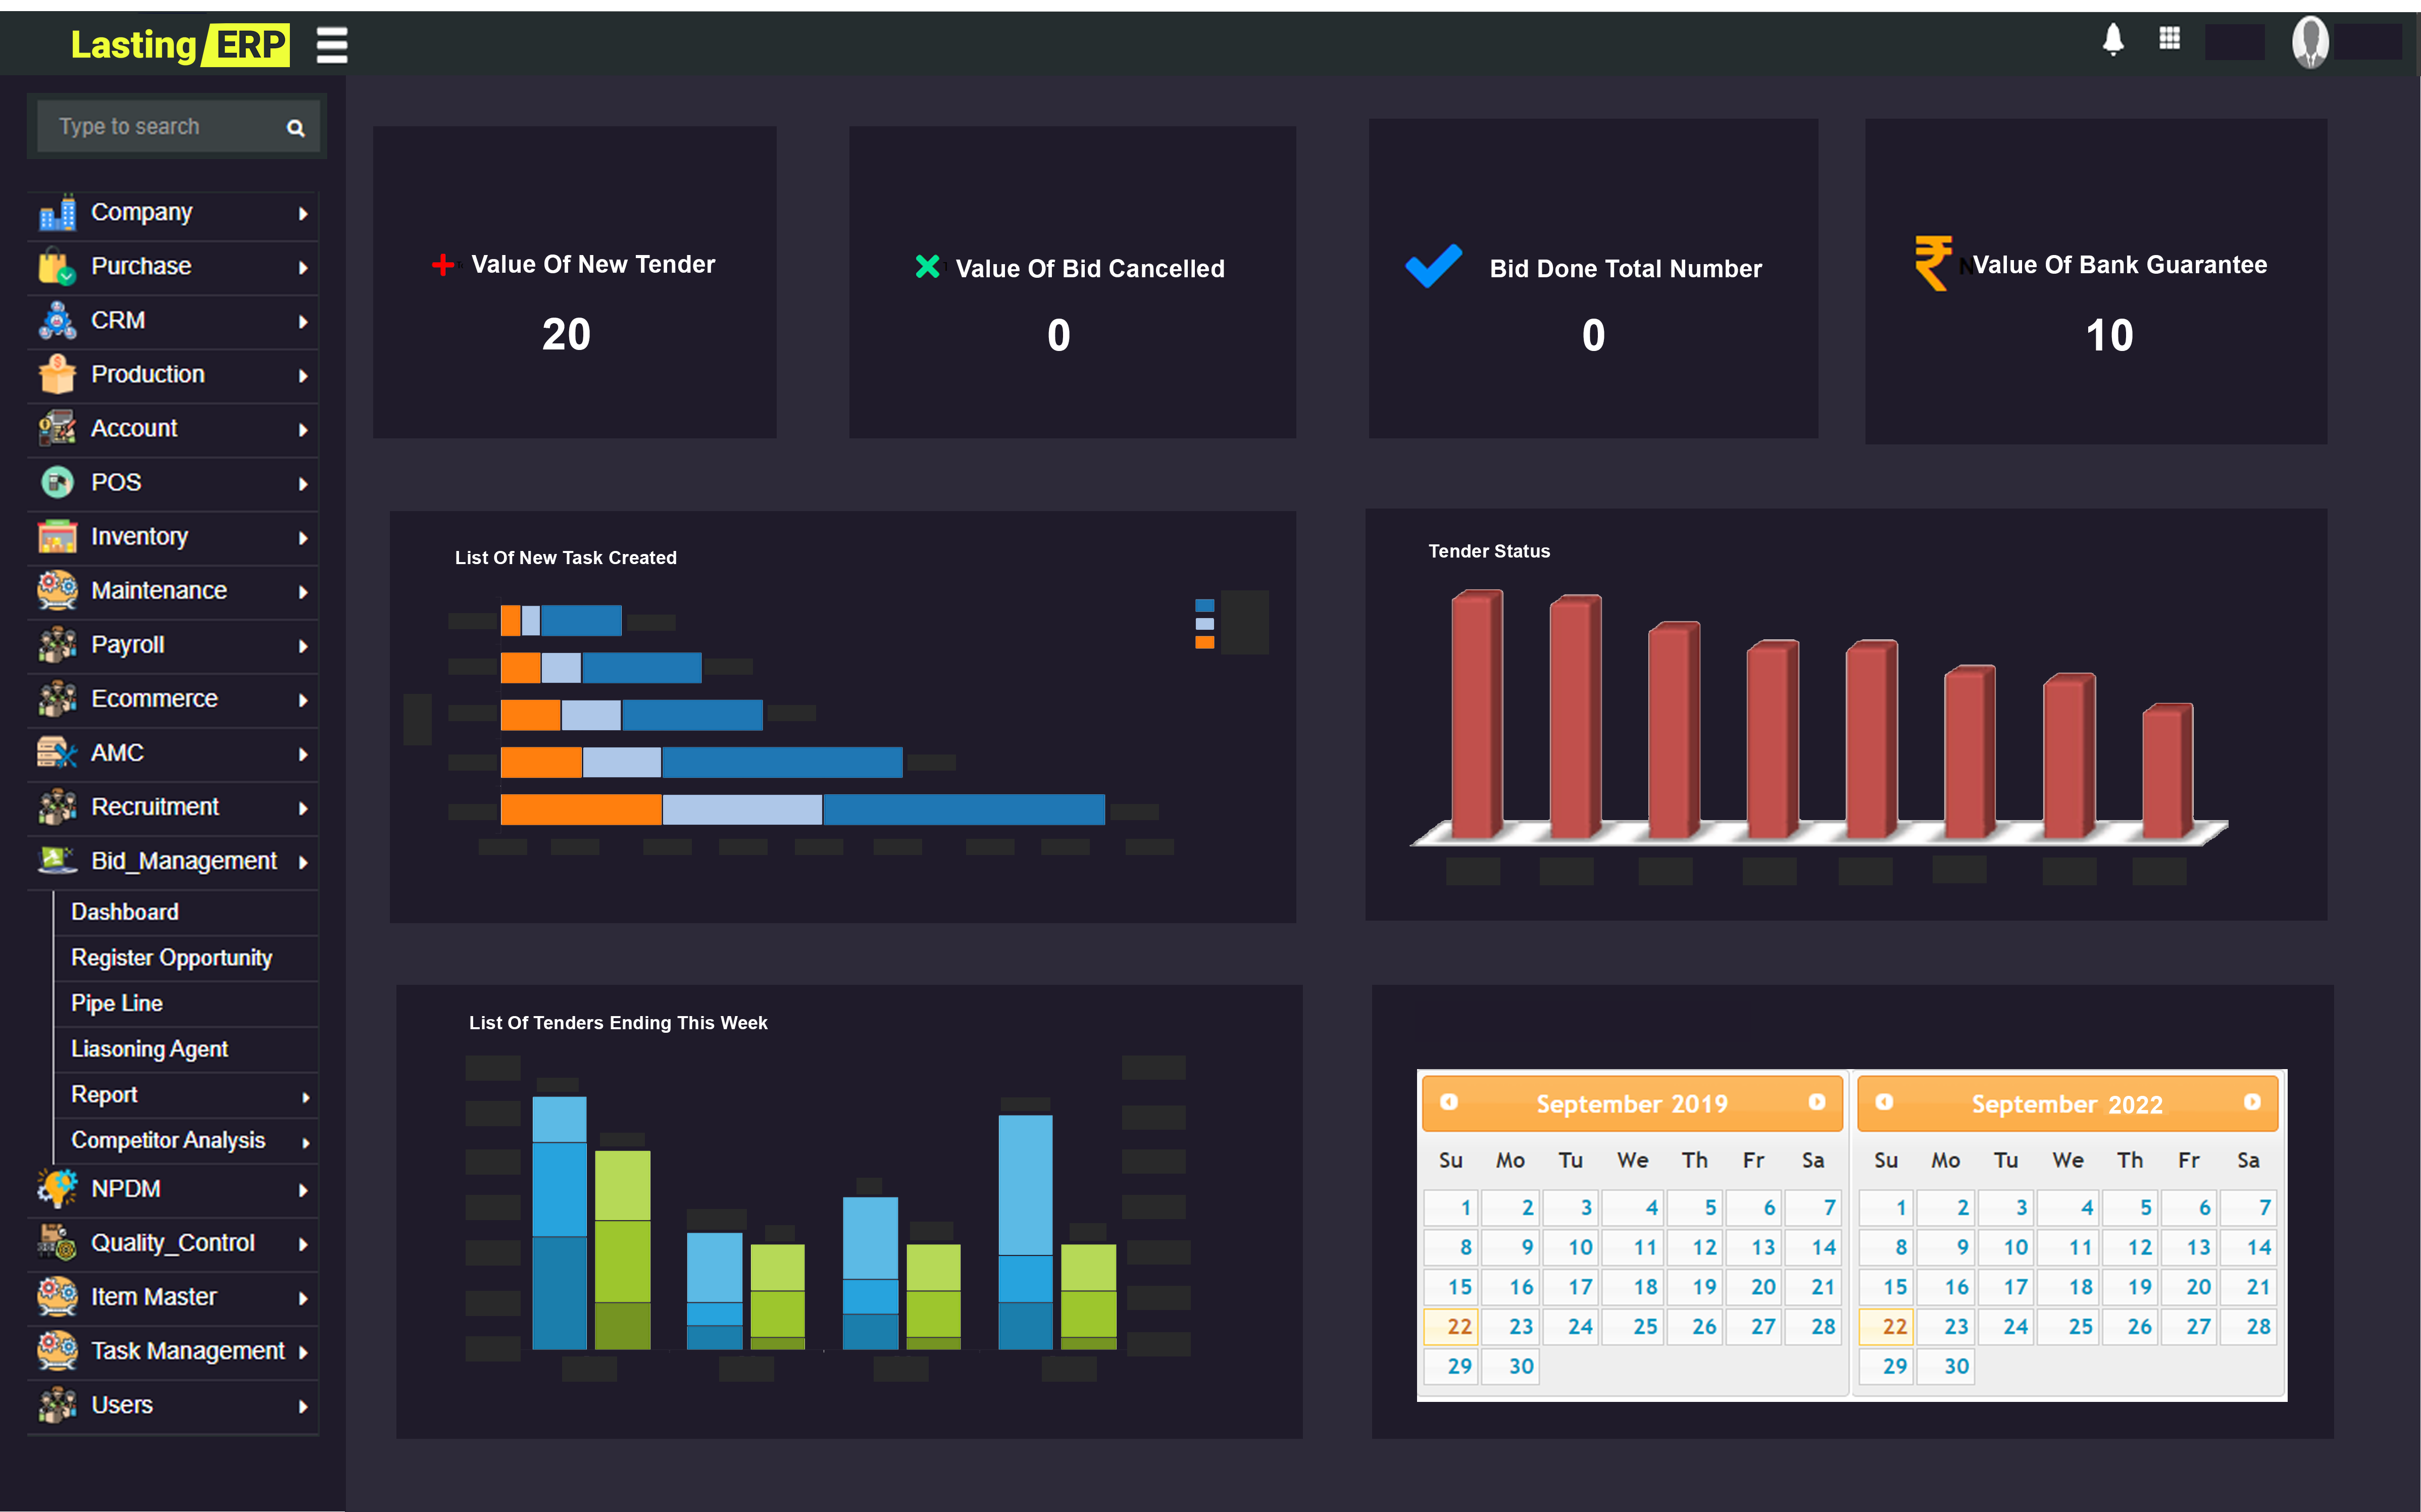Go to next month in September 2019 calendar
This screenshot has width=2421, height=1512.
(1816, 1102)
